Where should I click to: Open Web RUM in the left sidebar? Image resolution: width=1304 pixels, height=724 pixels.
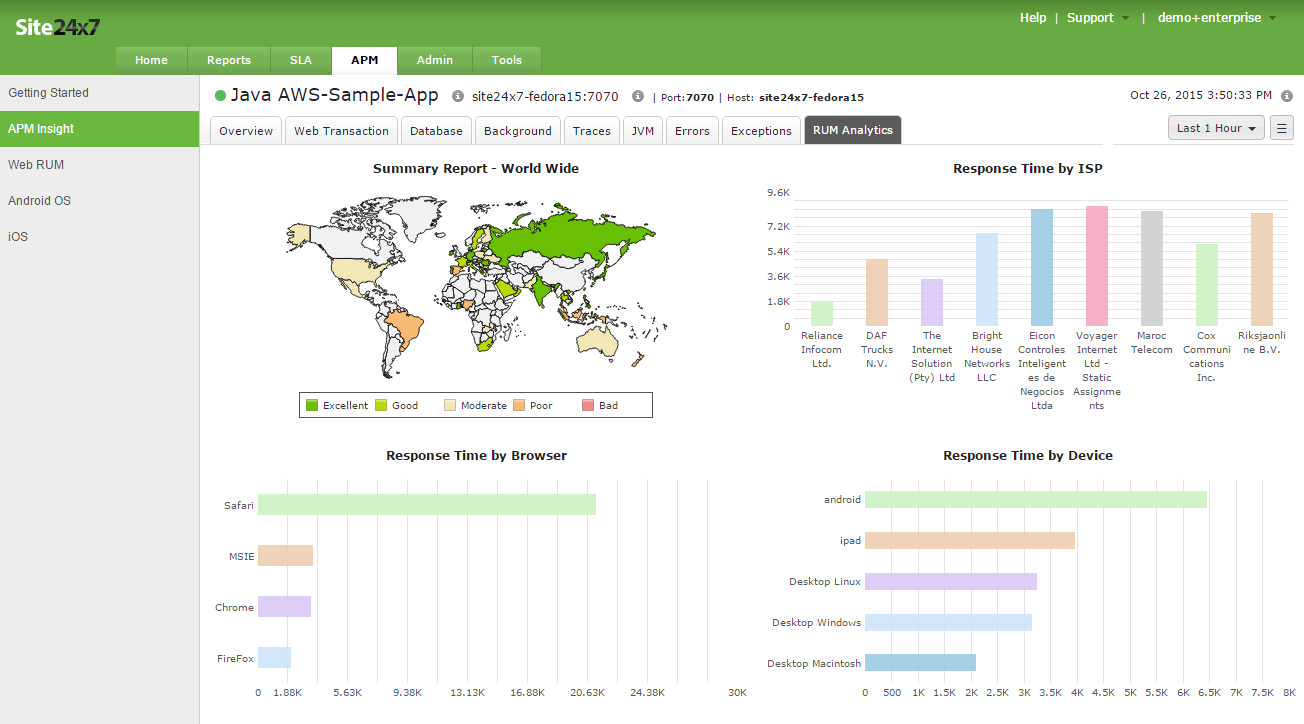coord(36,165)
